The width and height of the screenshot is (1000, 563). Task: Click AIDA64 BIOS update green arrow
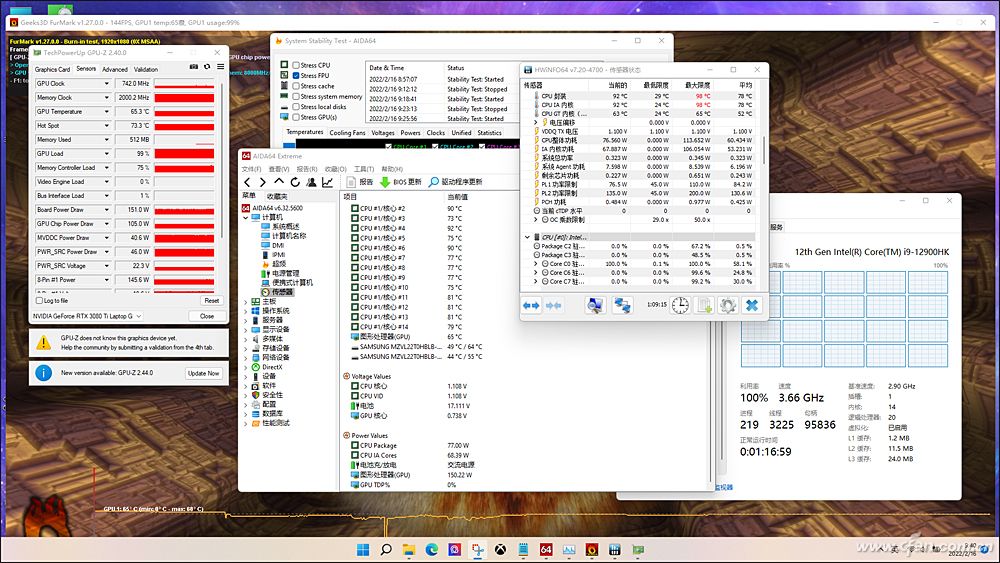coord(385,182)
